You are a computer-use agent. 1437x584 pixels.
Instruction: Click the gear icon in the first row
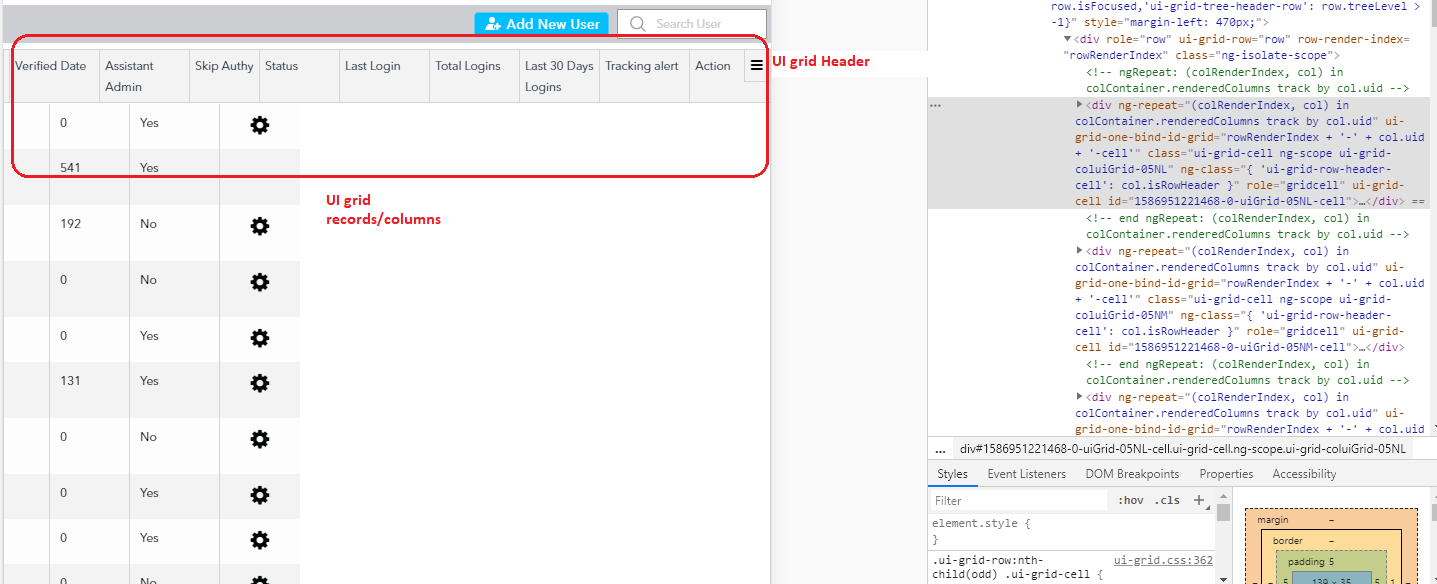click(x=259, y=125)
